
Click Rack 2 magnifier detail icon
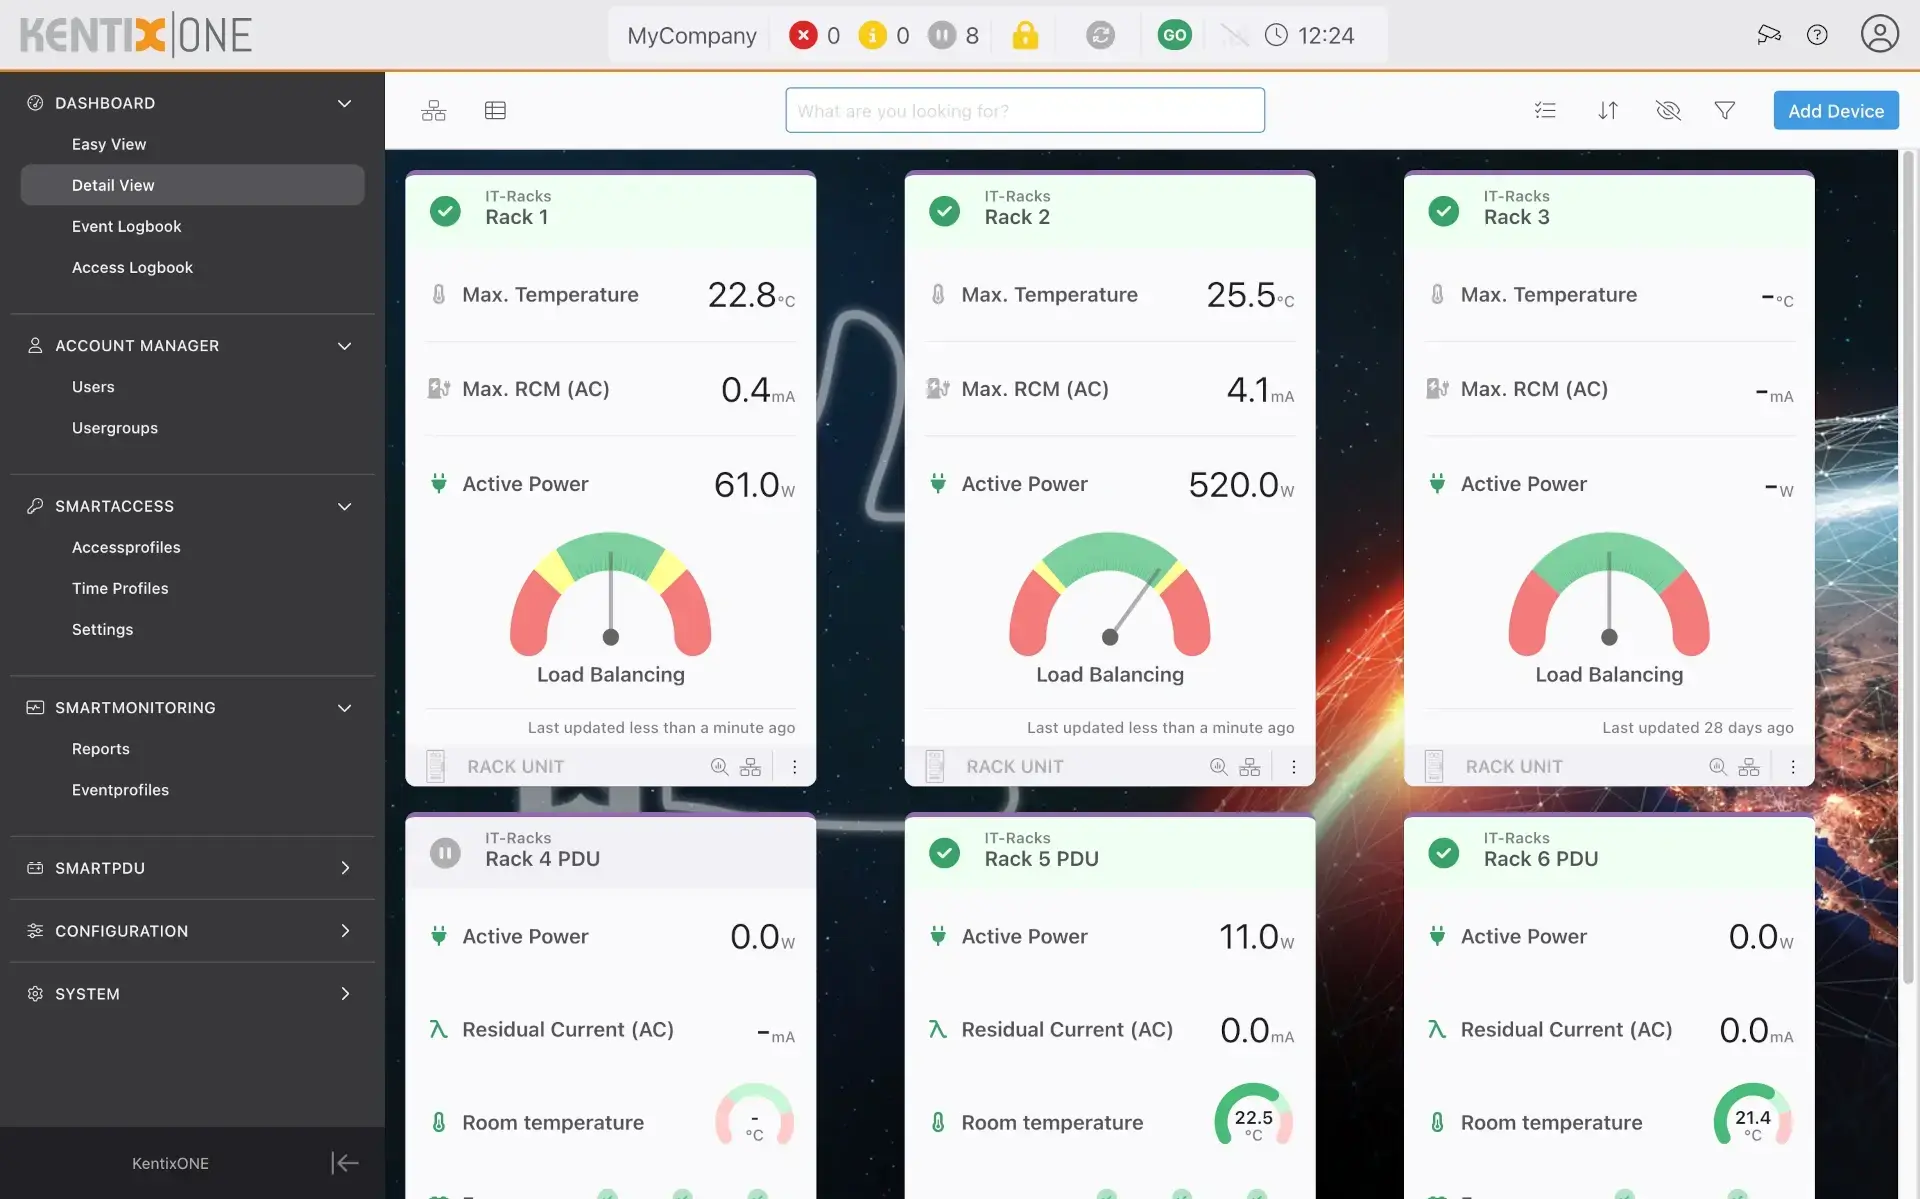coord(1218,767)
